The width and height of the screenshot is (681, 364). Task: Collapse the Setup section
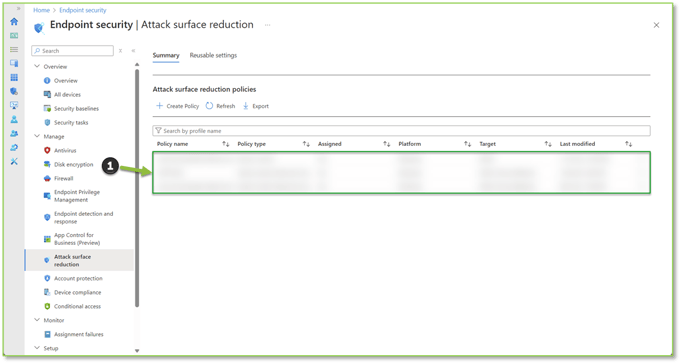pos(37,348)
